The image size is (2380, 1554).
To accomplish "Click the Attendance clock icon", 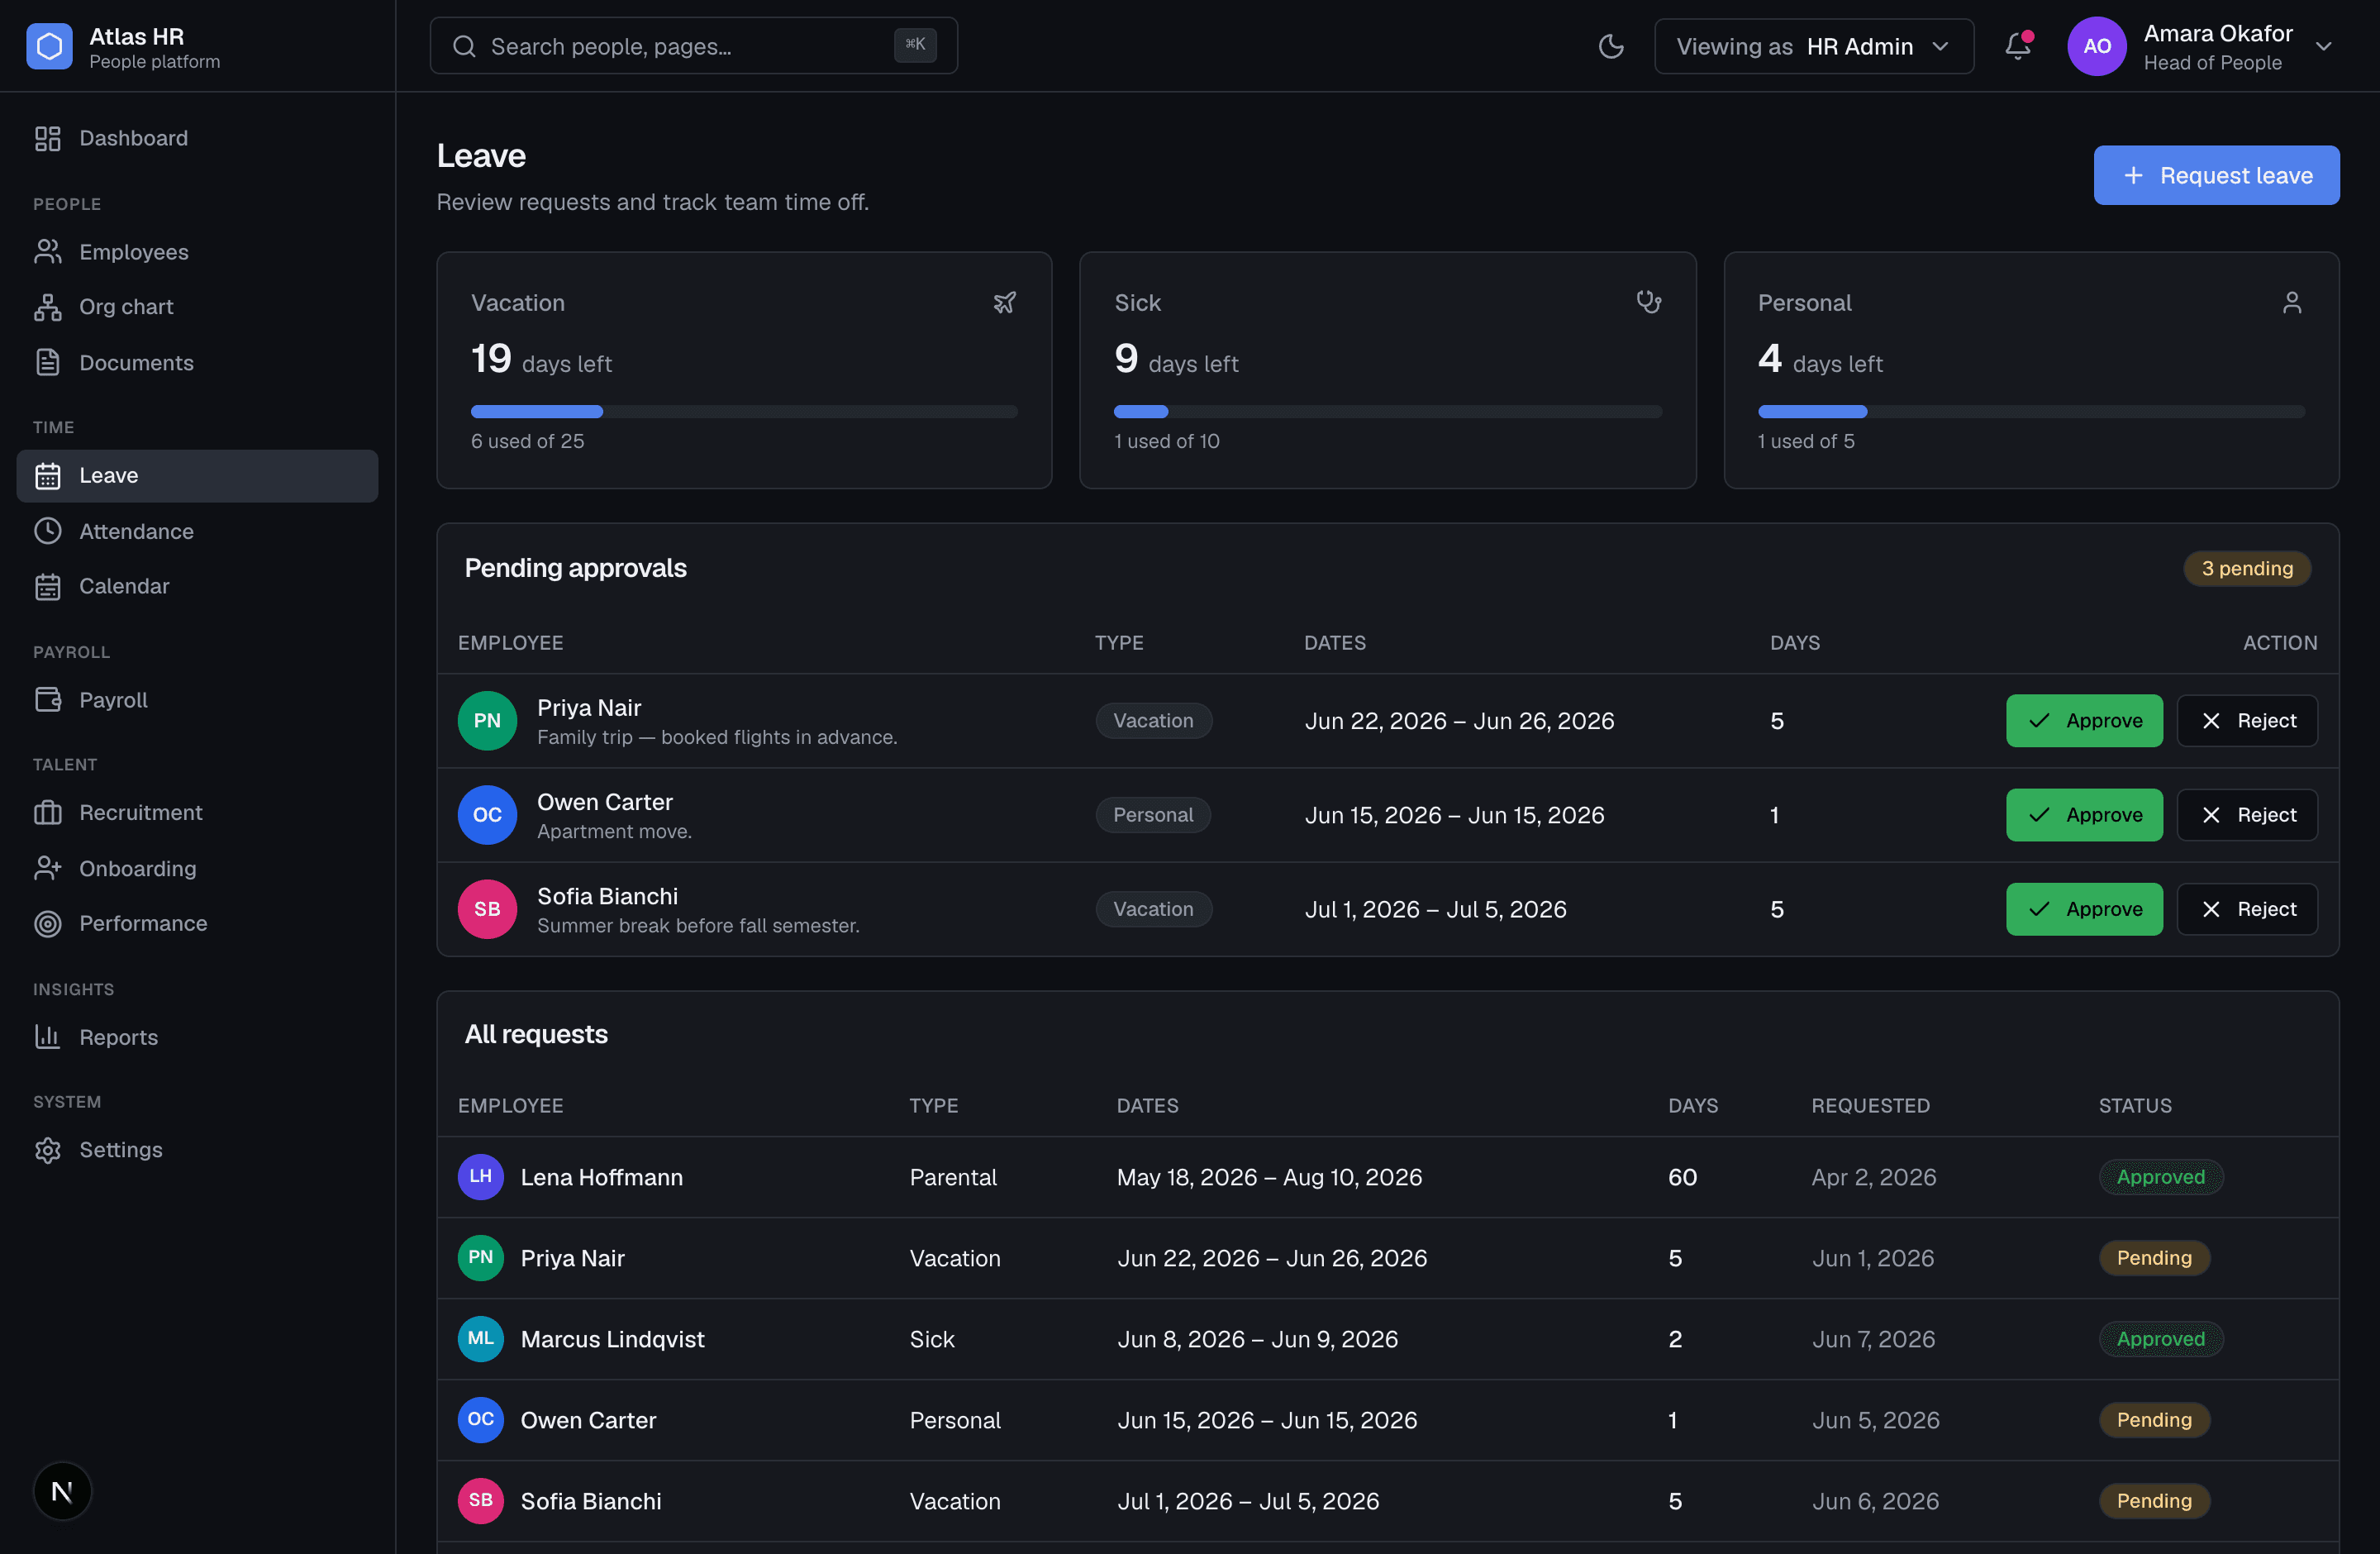I will (x=48, y=531).
